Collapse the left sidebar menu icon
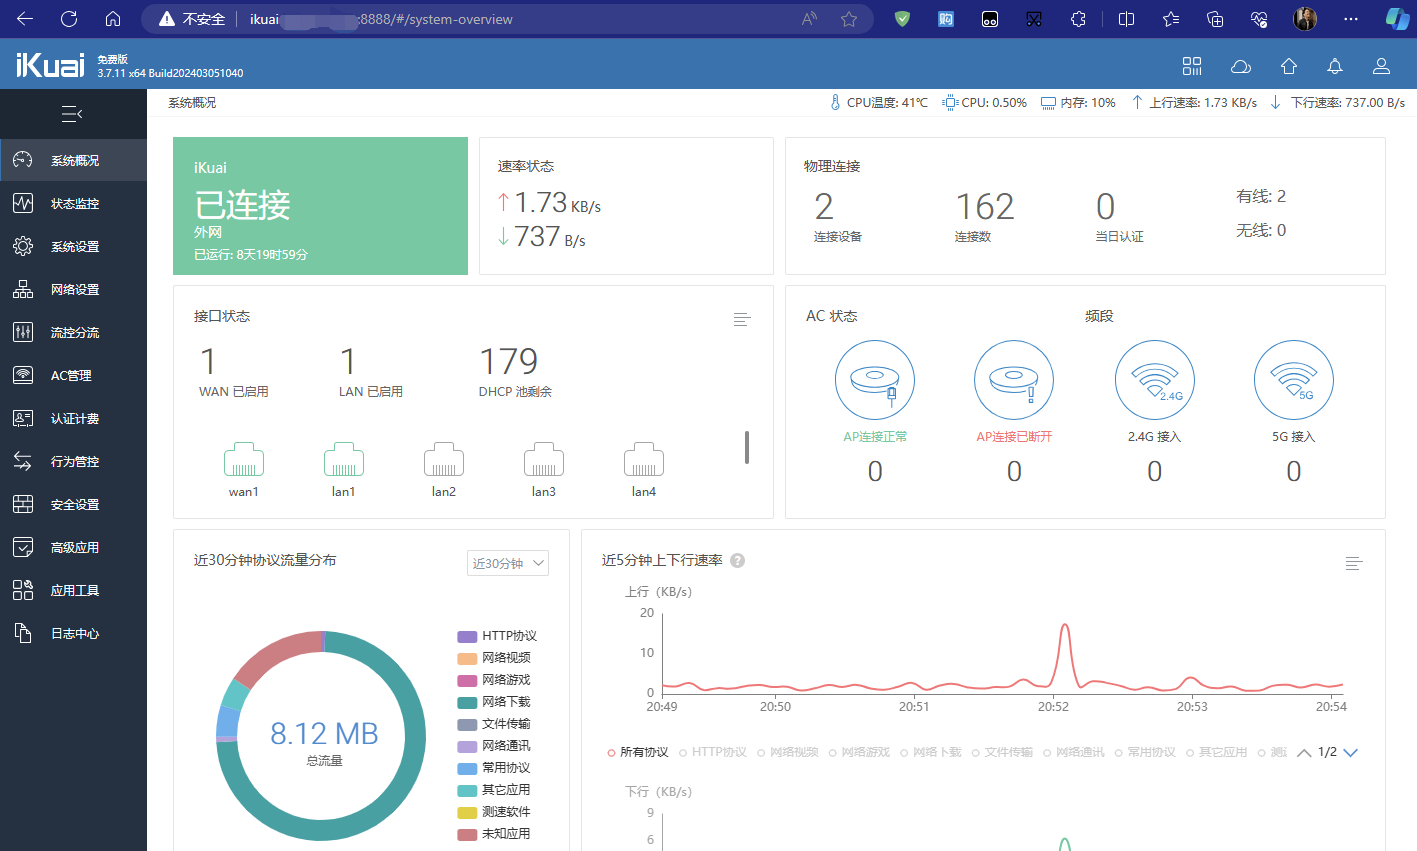The height and width of the screenshot is (851, 1417). pyautogui.click(x=72, y=114)
